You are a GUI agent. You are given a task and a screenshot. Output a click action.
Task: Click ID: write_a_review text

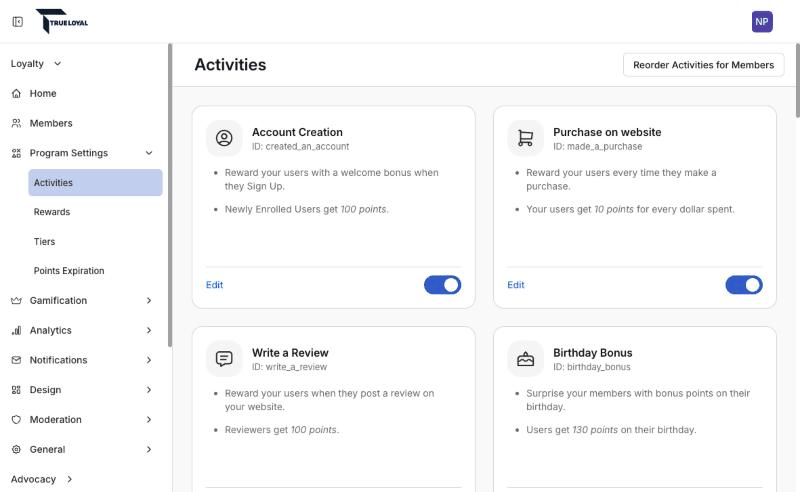(289, 367)
